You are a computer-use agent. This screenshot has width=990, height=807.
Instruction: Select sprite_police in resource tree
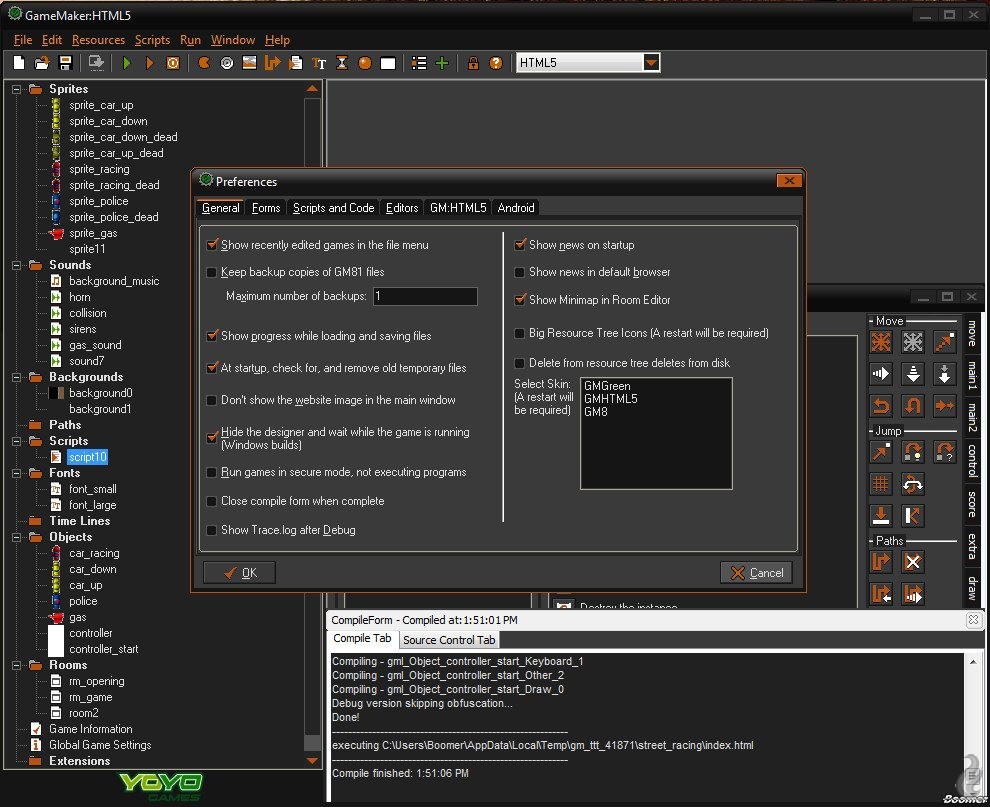tap(98, 201)
